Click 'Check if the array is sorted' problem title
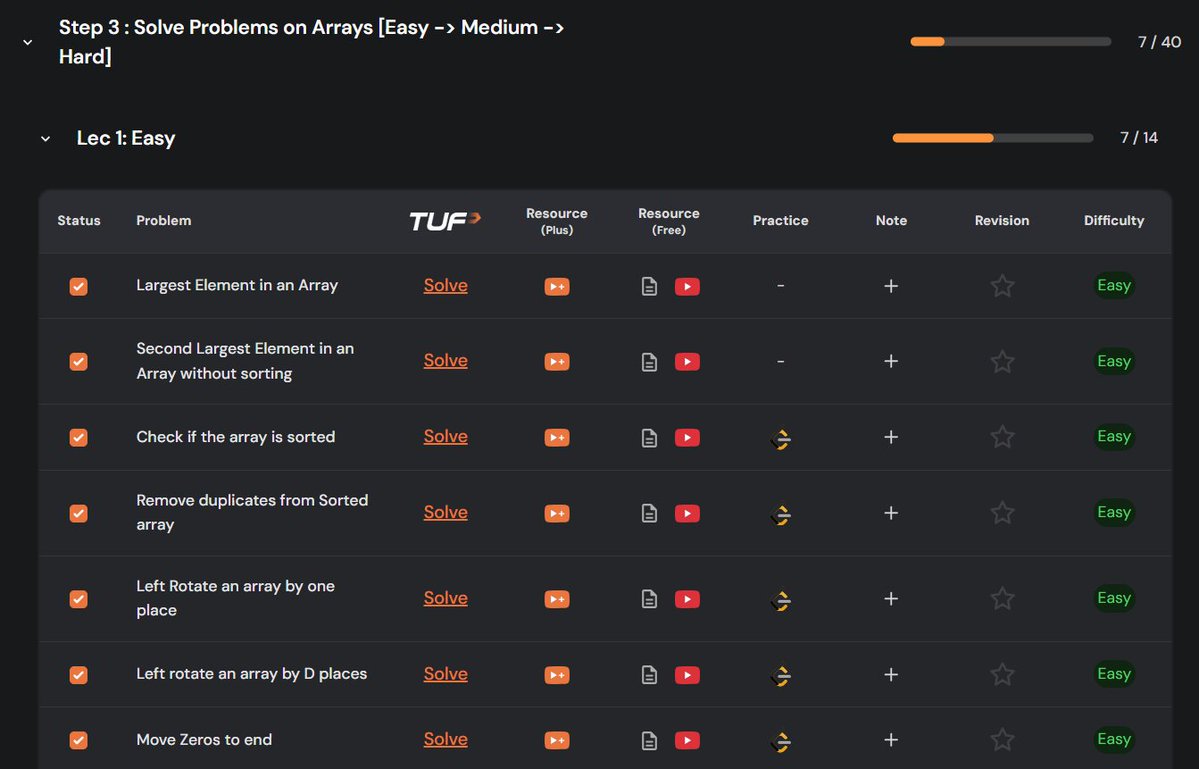Screen dimensions: 1199x769 pos(236,436)
